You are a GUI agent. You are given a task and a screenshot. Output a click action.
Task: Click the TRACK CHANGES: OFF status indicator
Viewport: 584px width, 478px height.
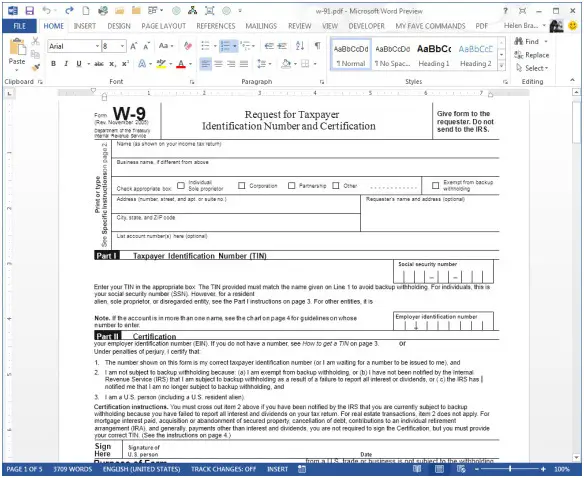point(223,469)
